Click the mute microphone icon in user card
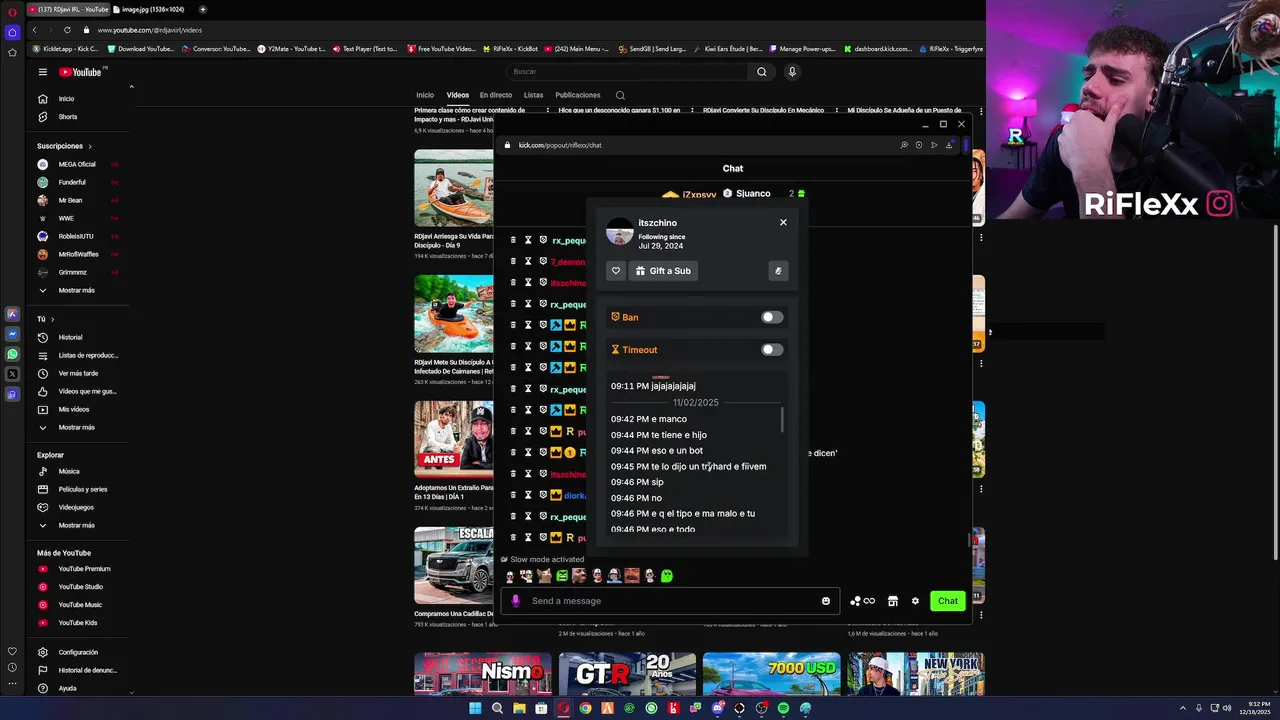The image size is (1280, 720). pyautogui.click(x=778, y=271)
